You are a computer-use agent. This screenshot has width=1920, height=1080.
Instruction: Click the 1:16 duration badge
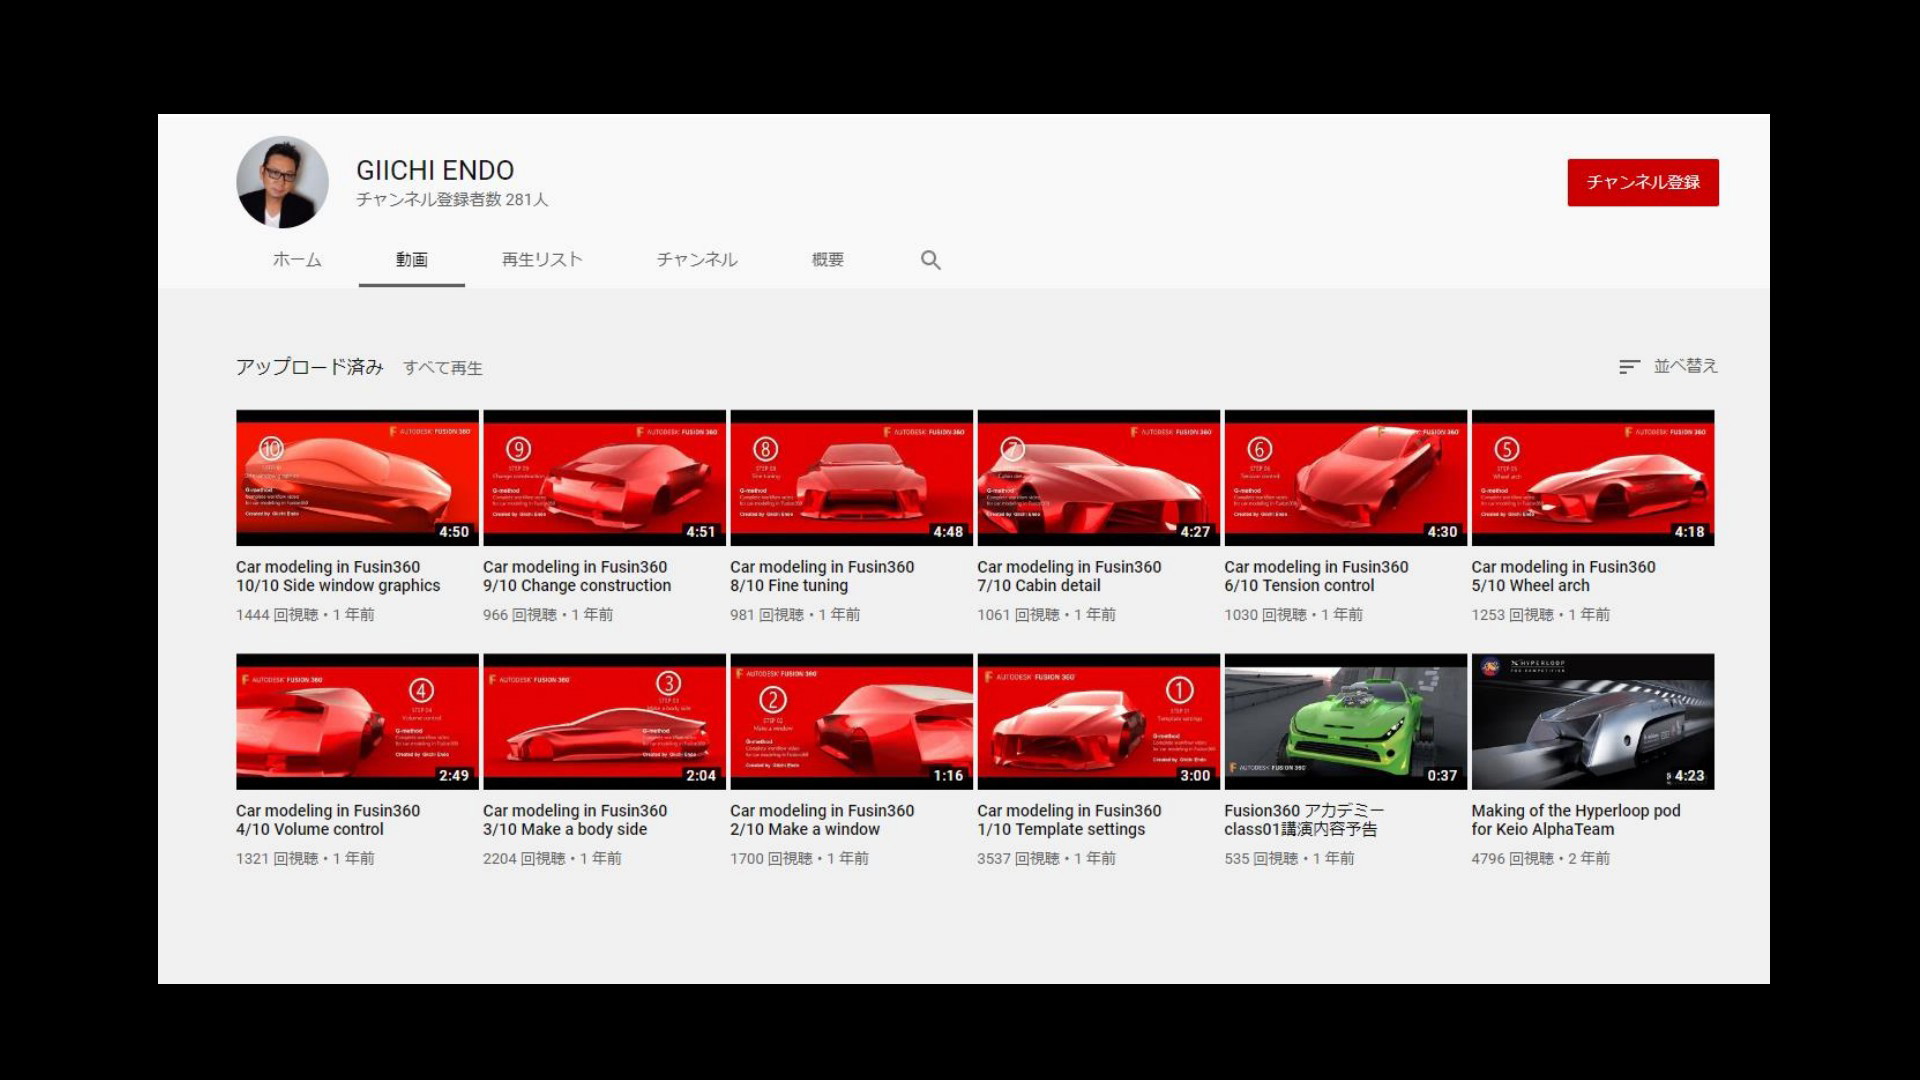coord(948,776)
